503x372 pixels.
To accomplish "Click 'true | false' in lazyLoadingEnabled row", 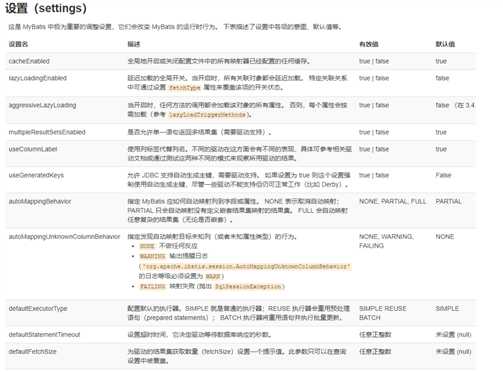I will [374, 78].
